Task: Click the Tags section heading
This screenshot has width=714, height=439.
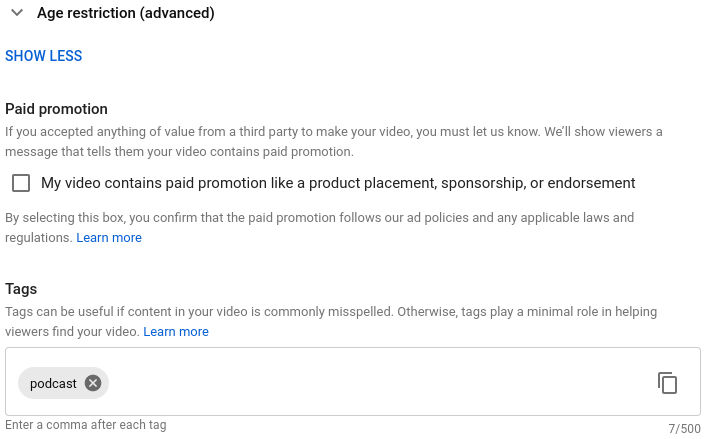Action: coord(21,289)
